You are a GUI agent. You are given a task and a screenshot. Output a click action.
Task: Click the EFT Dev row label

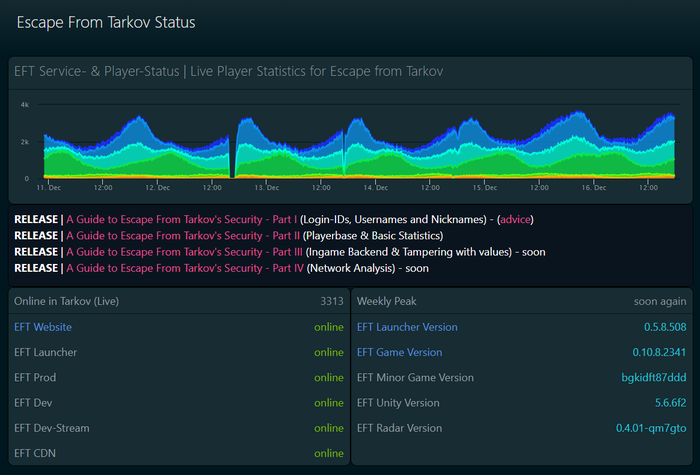[33, 403]
